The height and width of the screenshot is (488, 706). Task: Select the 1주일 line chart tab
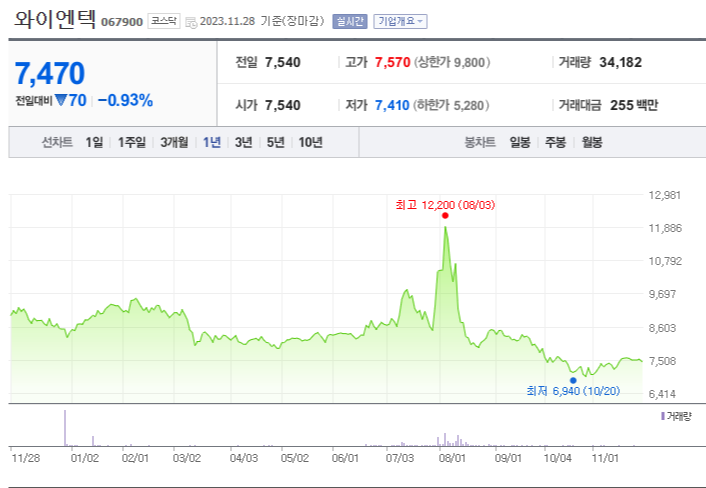click(131, 142)
